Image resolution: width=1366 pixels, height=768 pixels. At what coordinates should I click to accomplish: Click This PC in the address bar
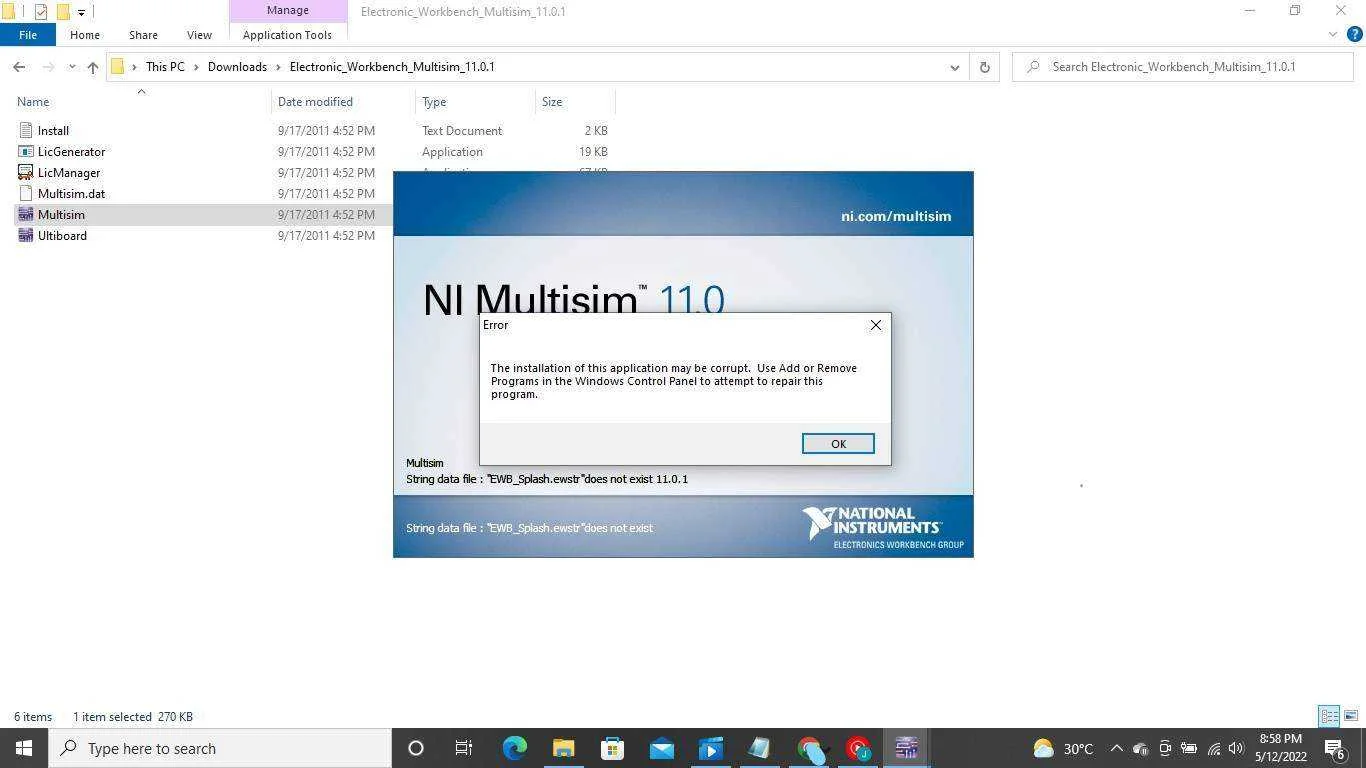tap(165, 67)
